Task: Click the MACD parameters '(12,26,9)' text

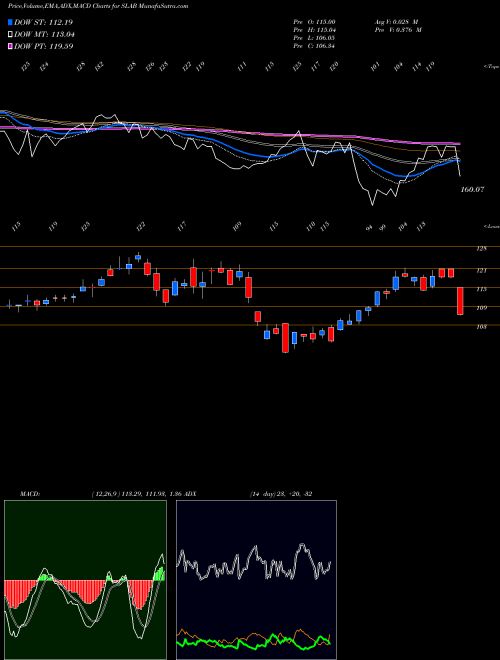Action: point(105,494)
